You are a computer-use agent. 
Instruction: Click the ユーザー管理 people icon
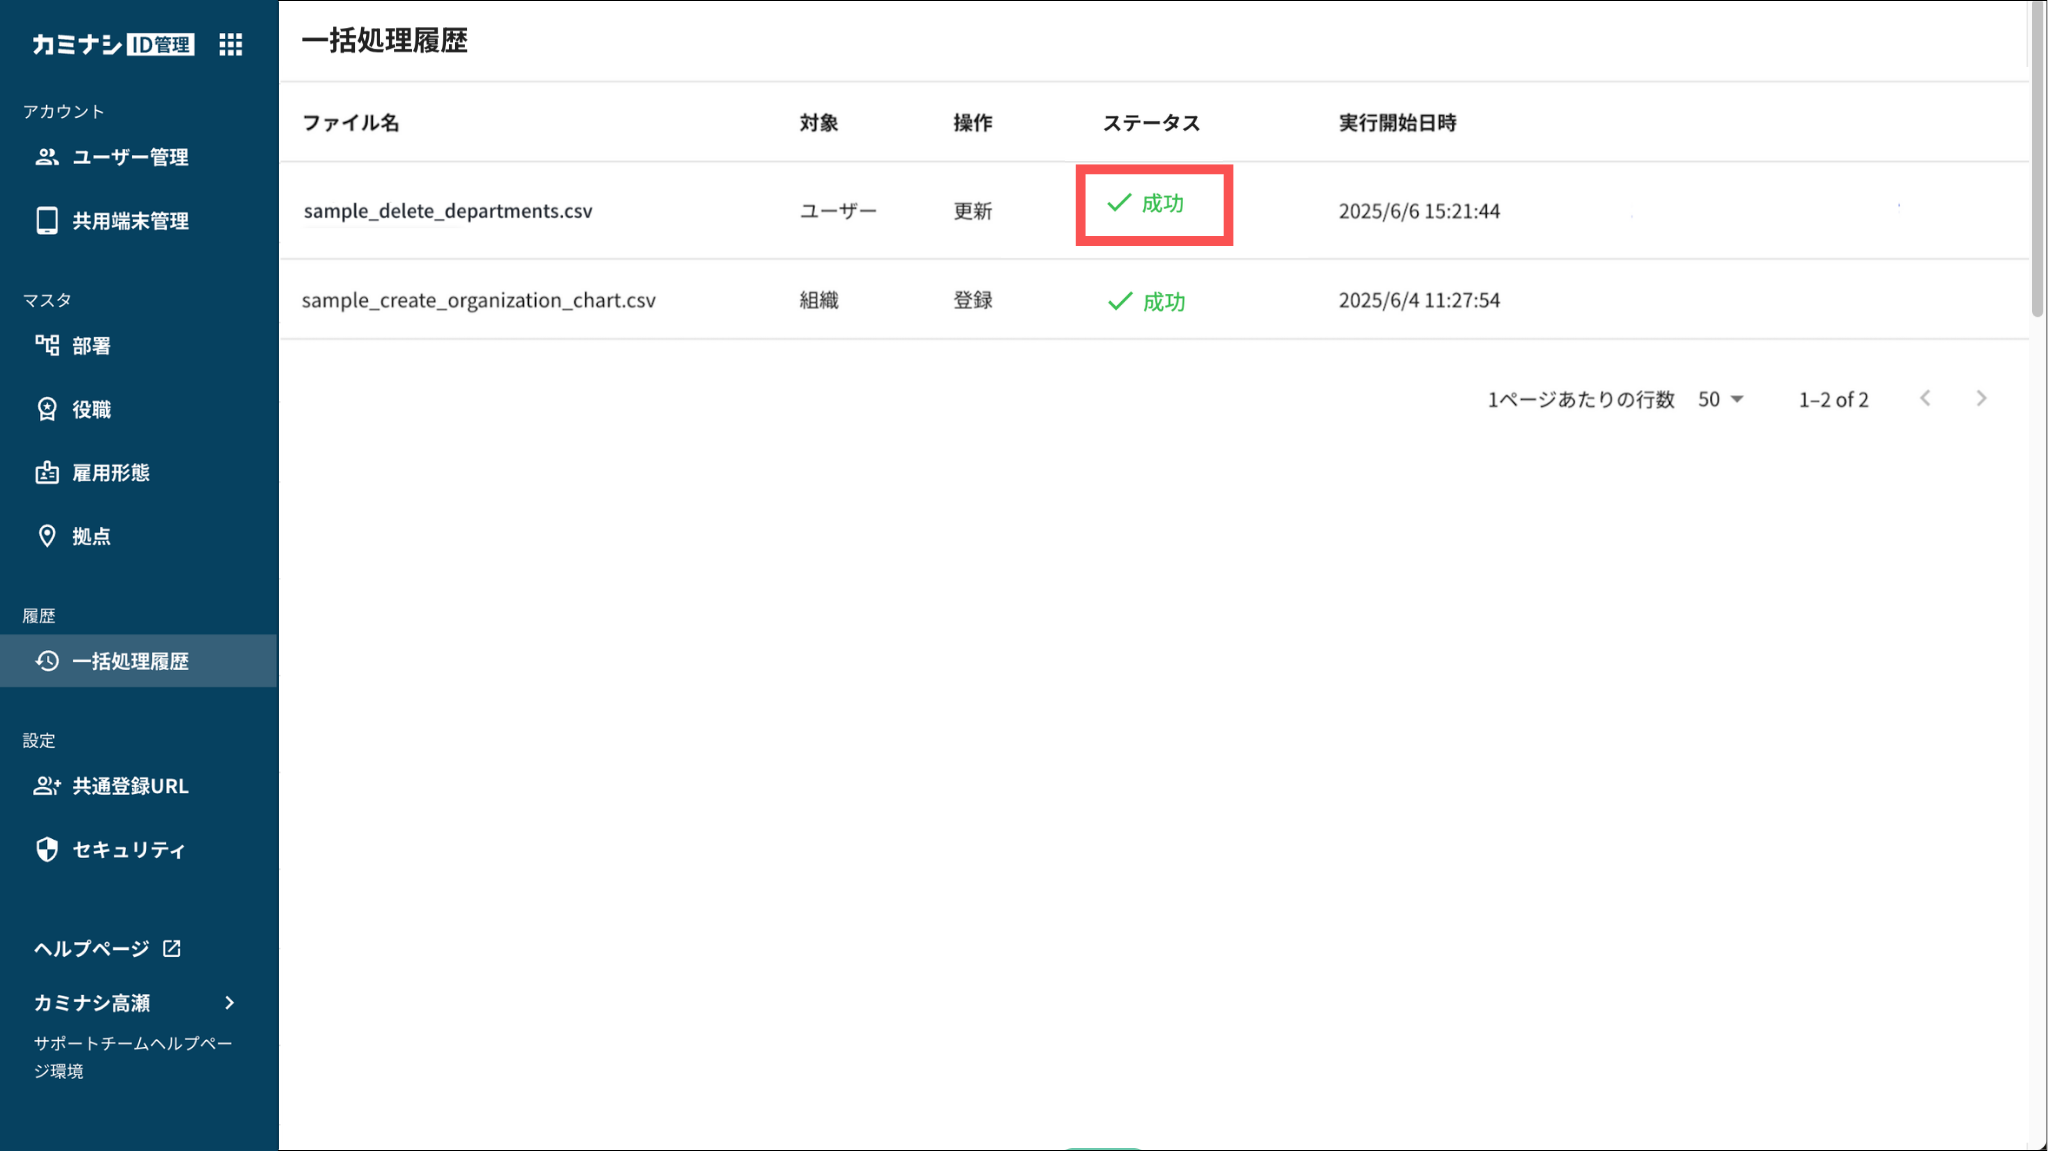click(x=47, y=157)
